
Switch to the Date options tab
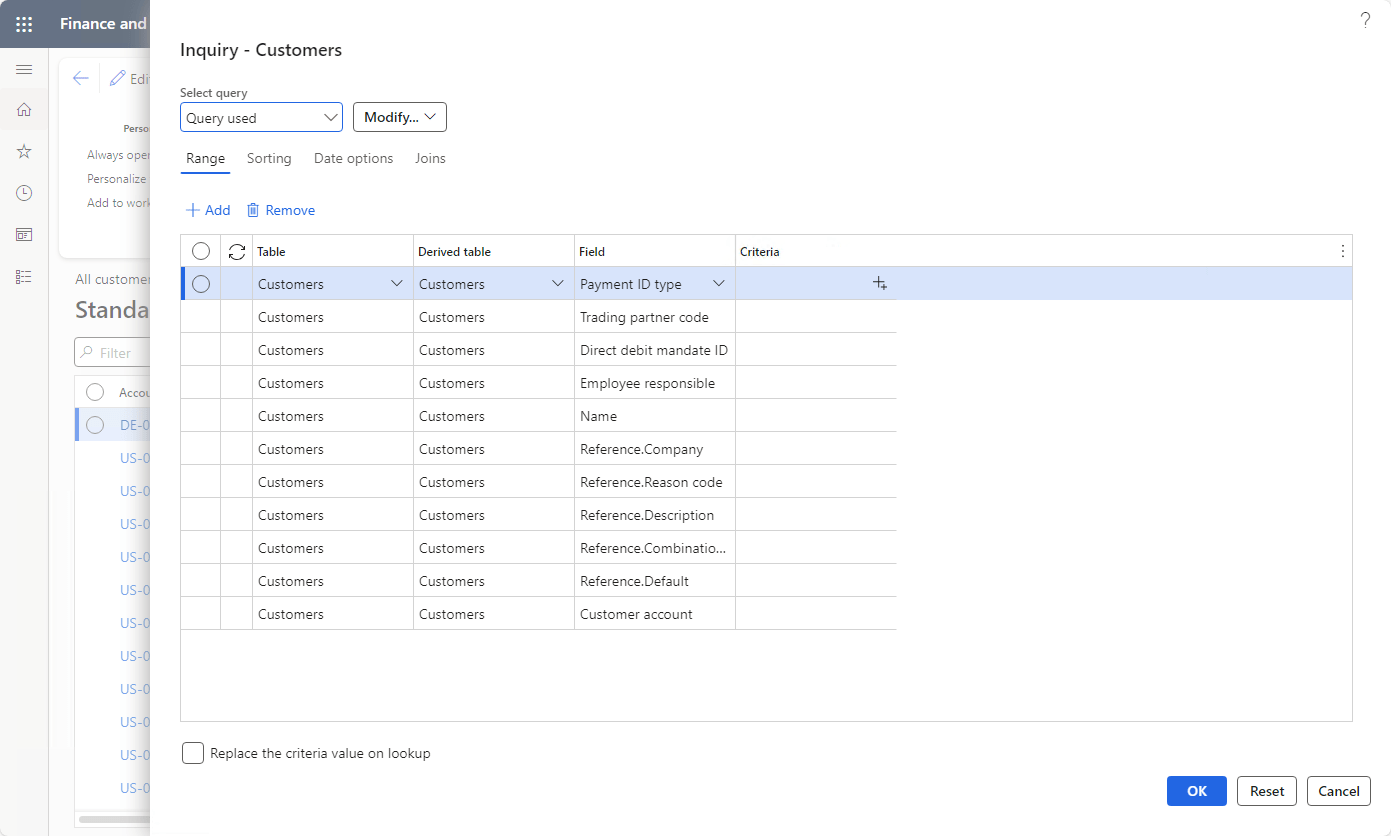pyautogui.click(x=353, y=158)
